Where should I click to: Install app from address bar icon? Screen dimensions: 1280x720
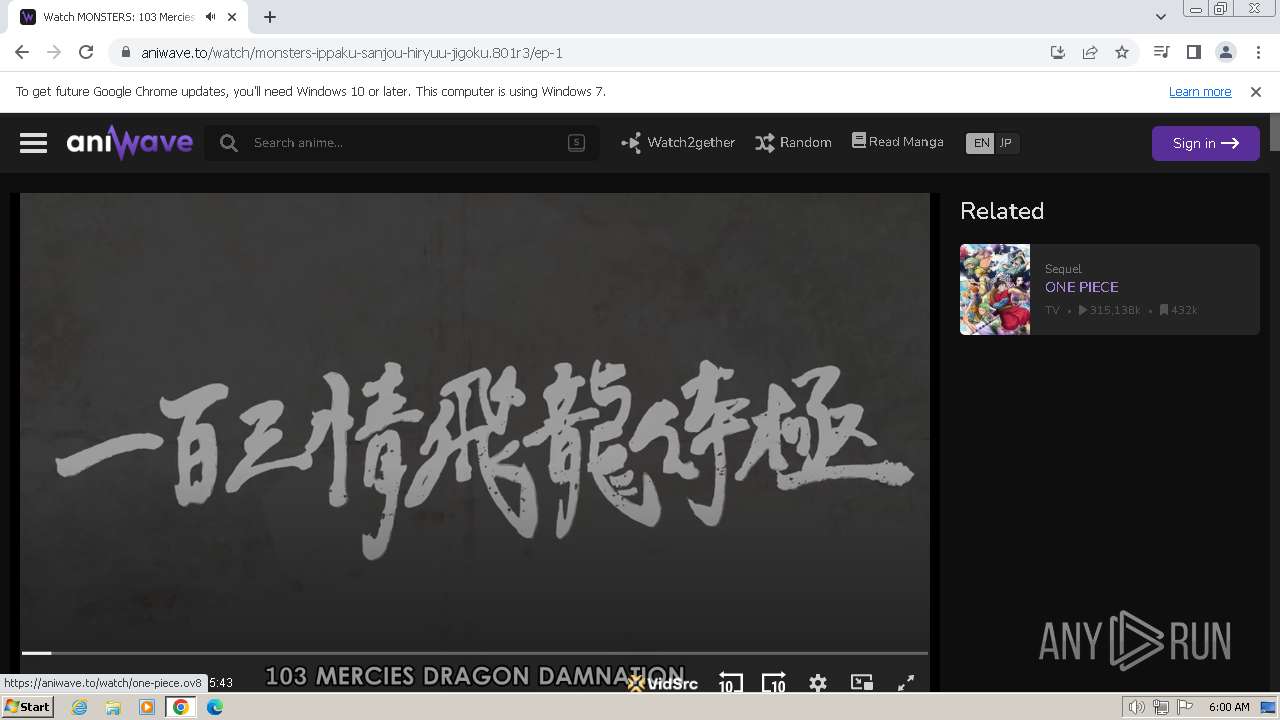pyautogui.click(x=1058, y=52)
